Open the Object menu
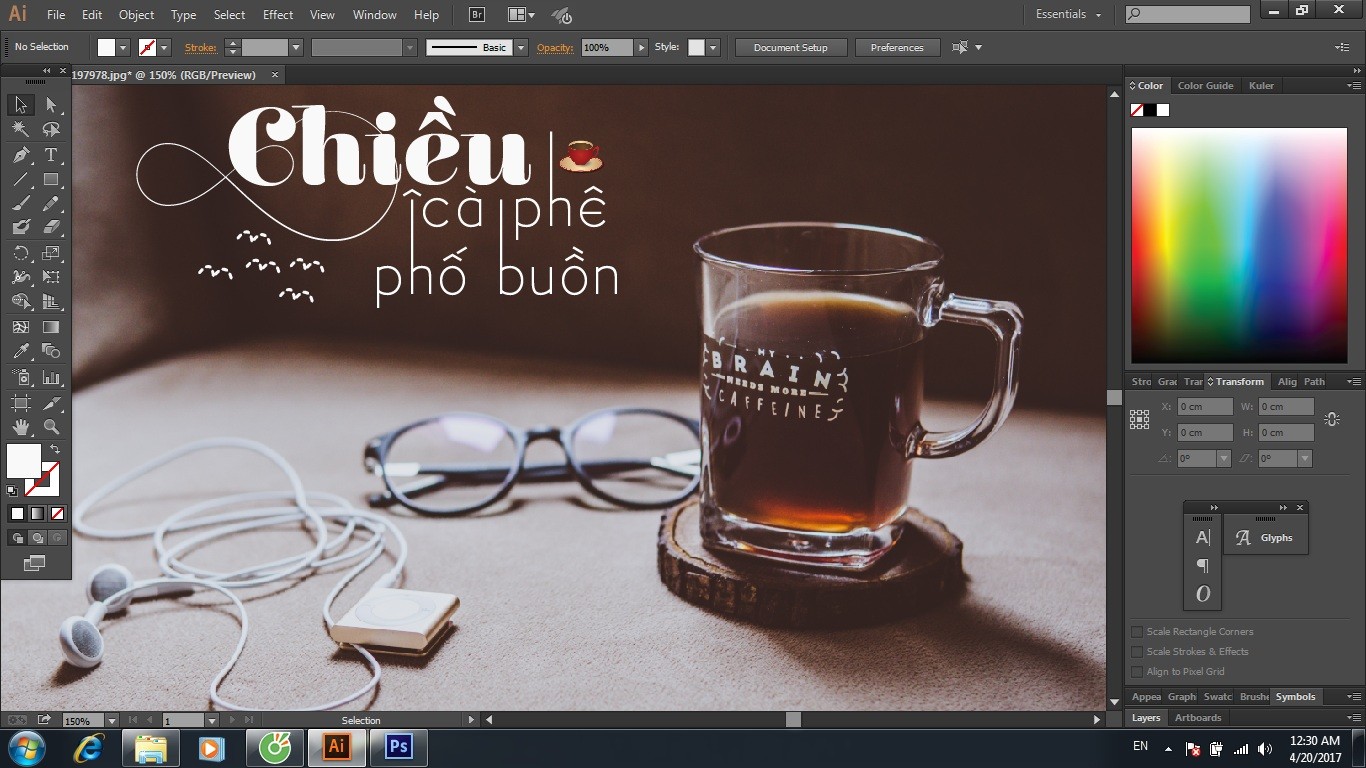1366x768 pixels. 136,15
